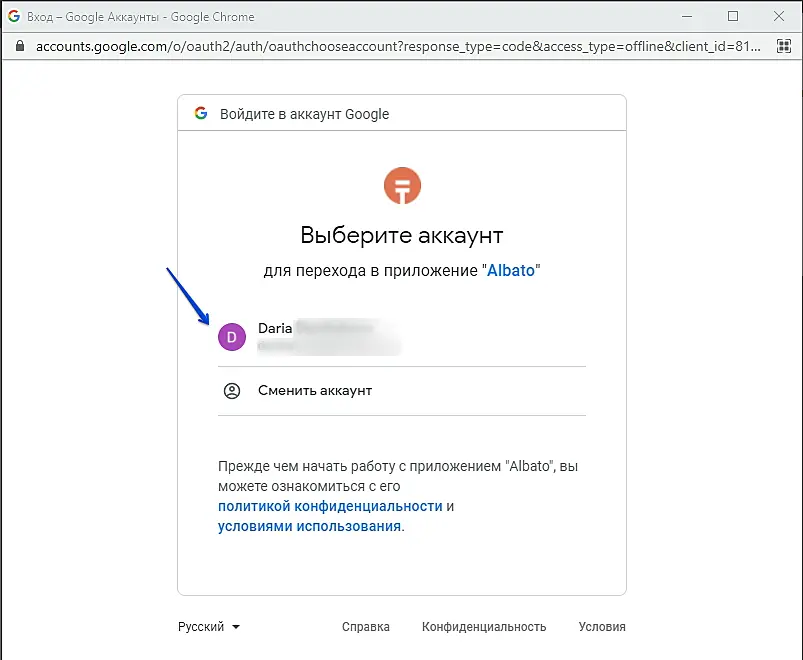Image resolution: width=803 pixels, height=660 pixels.
Task: Open политикой конфиденциальности link
Action: 330,506
